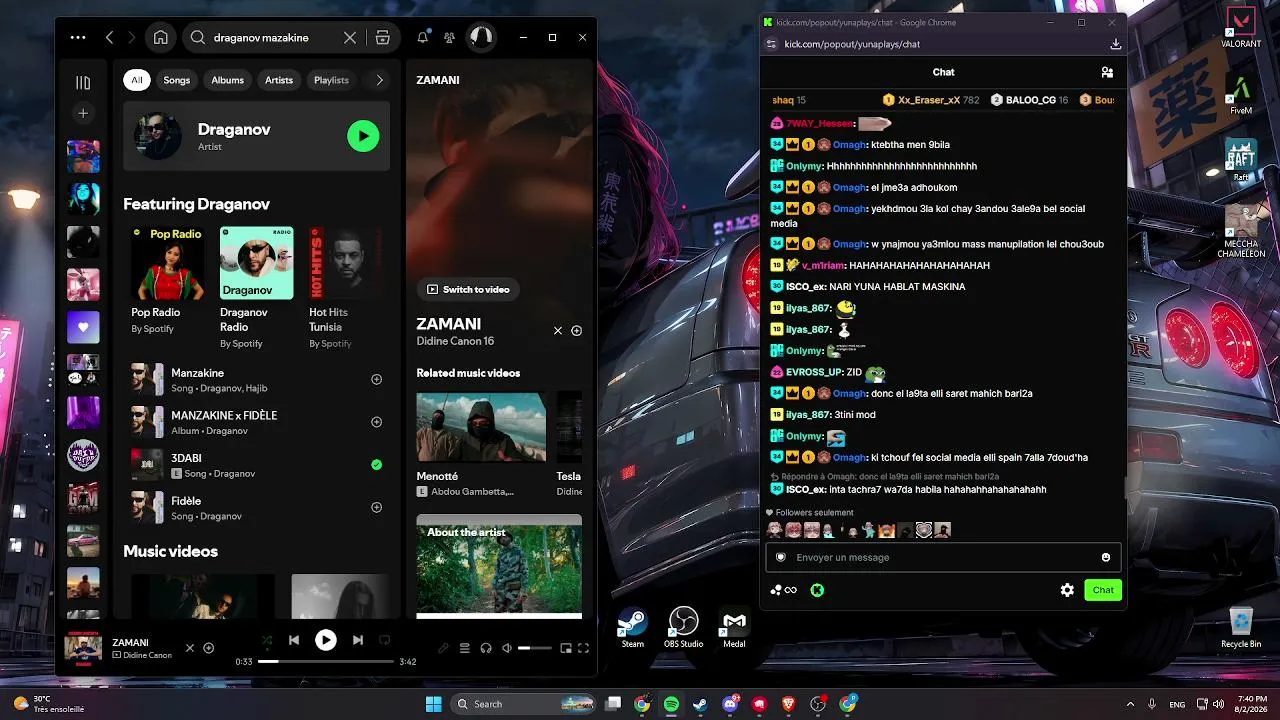Open Spotify Browse icon in search bar

coord(383,38)
